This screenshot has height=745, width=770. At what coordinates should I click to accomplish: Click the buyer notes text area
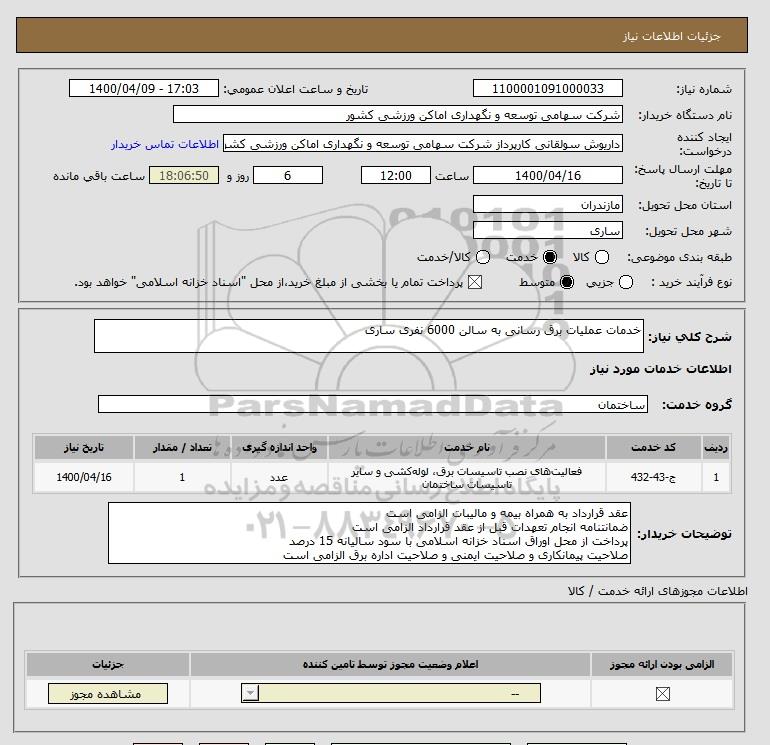click(x=369, y=533)
